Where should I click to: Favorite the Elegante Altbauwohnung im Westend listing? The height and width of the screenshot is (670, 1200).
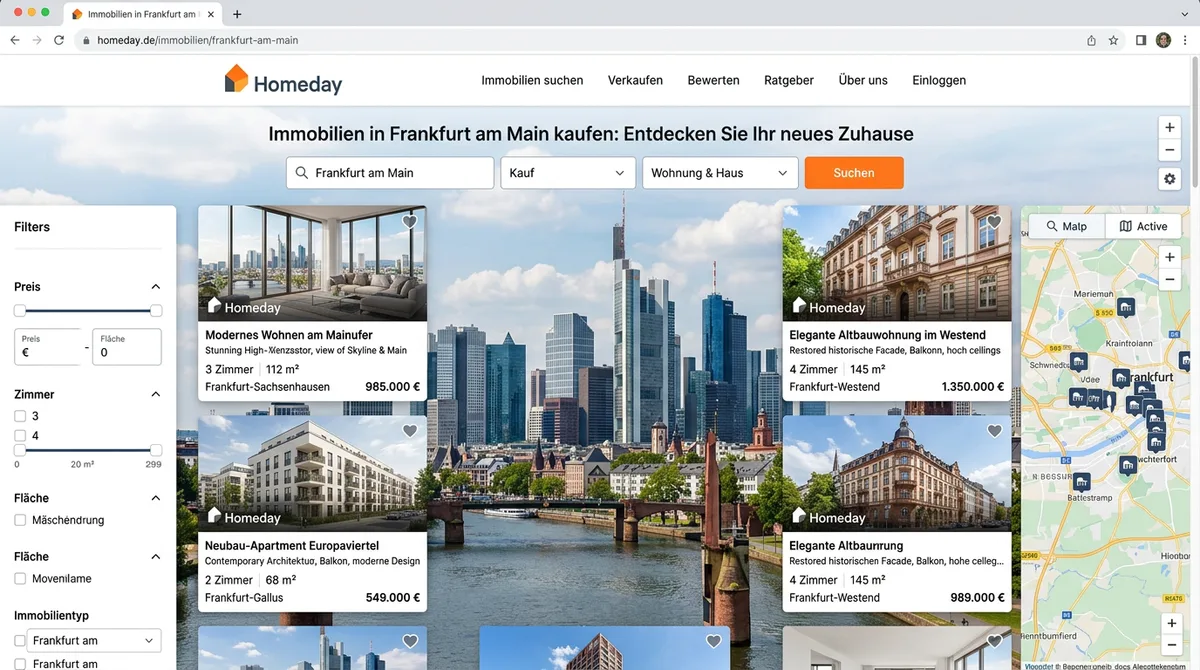pyautogui.click(x=994, y=221)
